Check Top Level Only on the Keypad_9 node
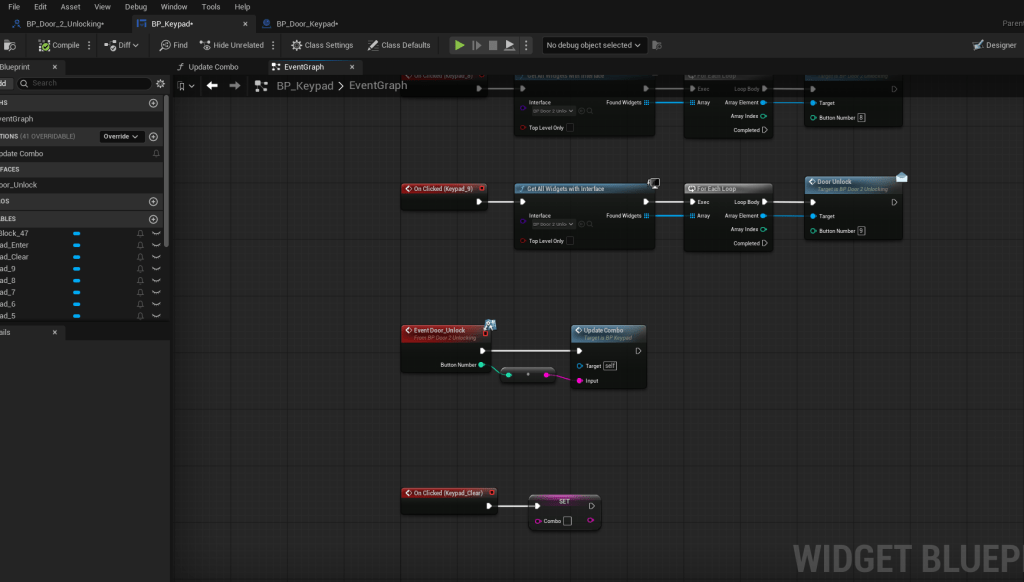Screen dimensions: 1024x582 pos(570,241)
